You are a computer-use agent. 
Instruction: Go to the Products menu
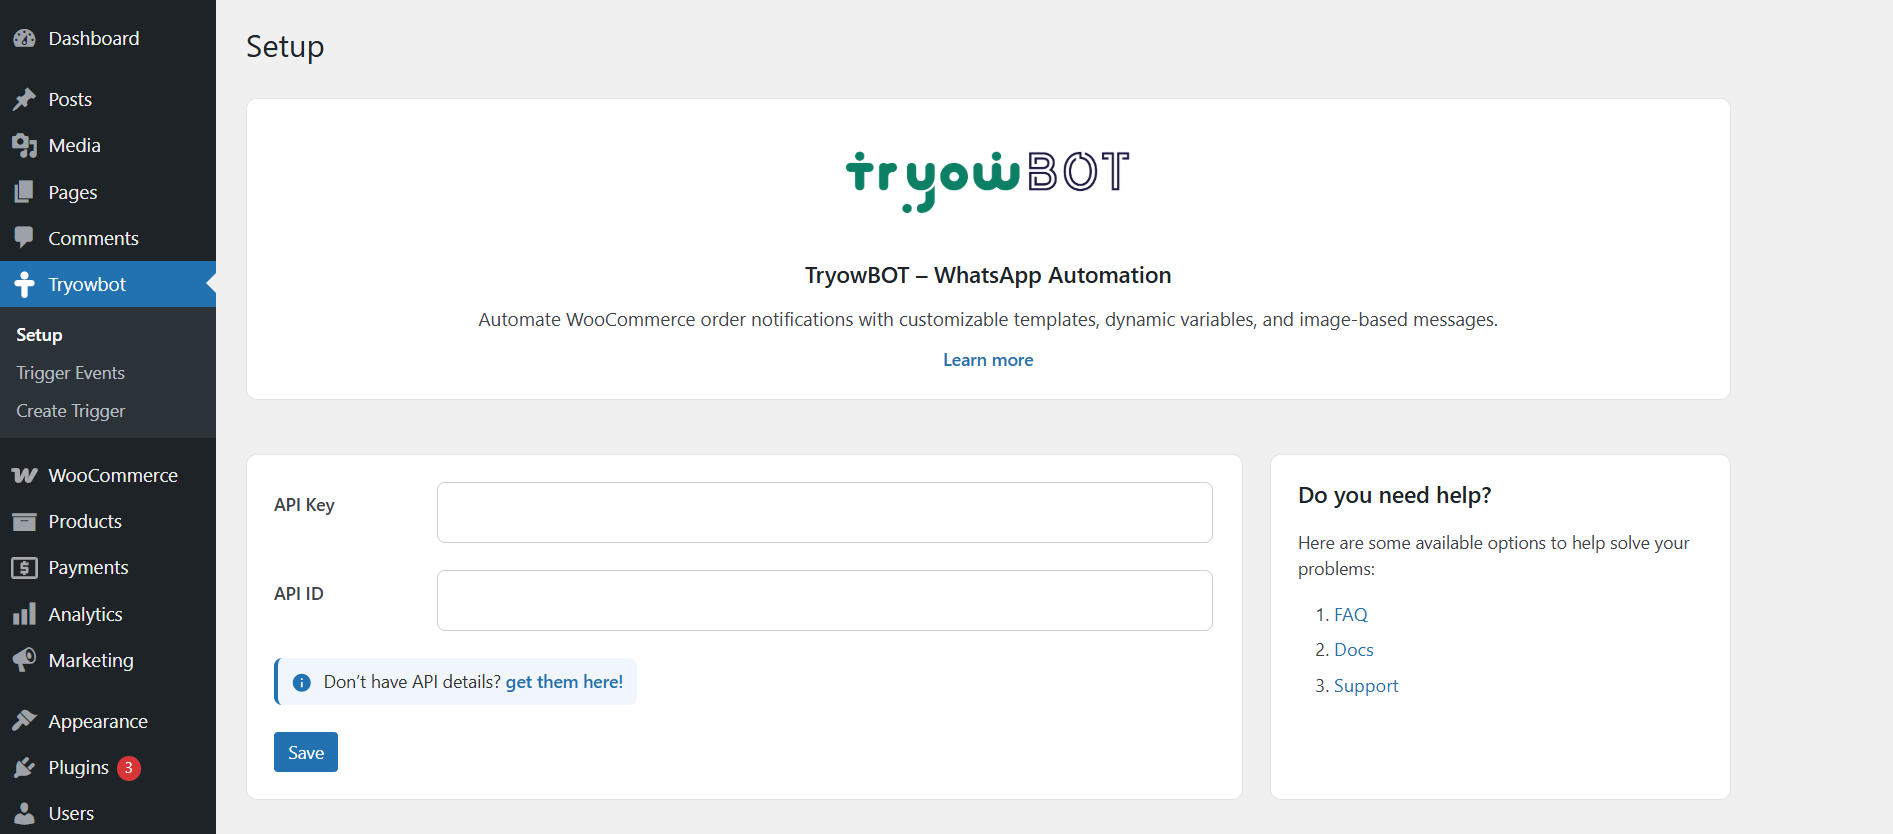[108, 522]
